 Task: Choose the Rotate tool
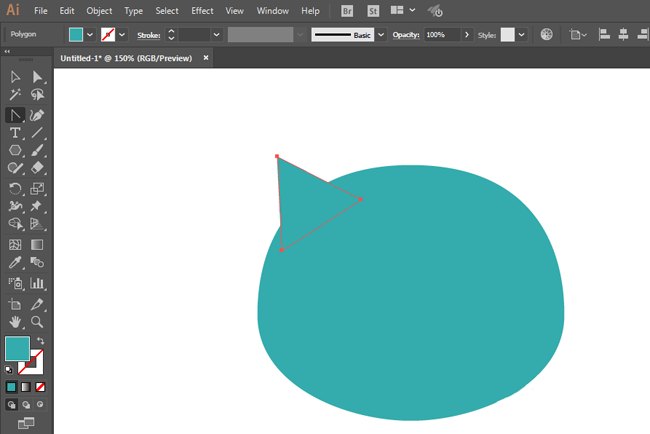point(15,188)
